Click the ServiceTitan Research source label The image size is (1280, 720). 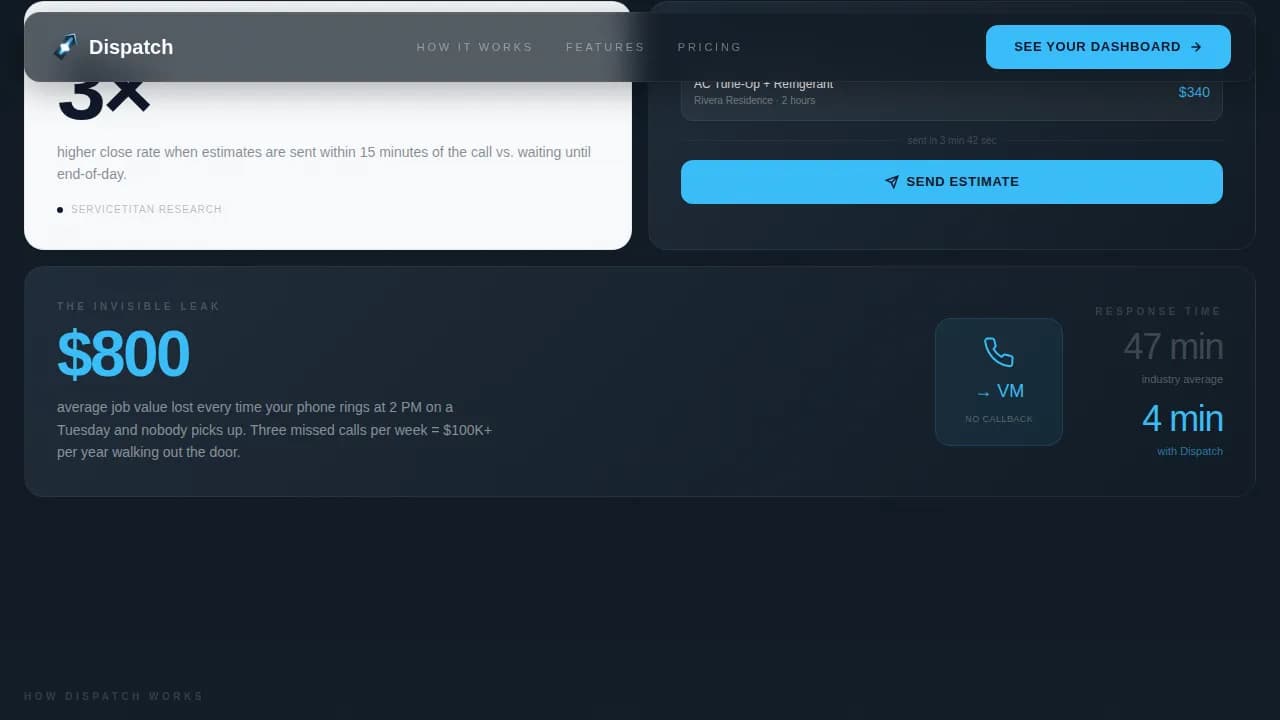[x=146, y=210]
